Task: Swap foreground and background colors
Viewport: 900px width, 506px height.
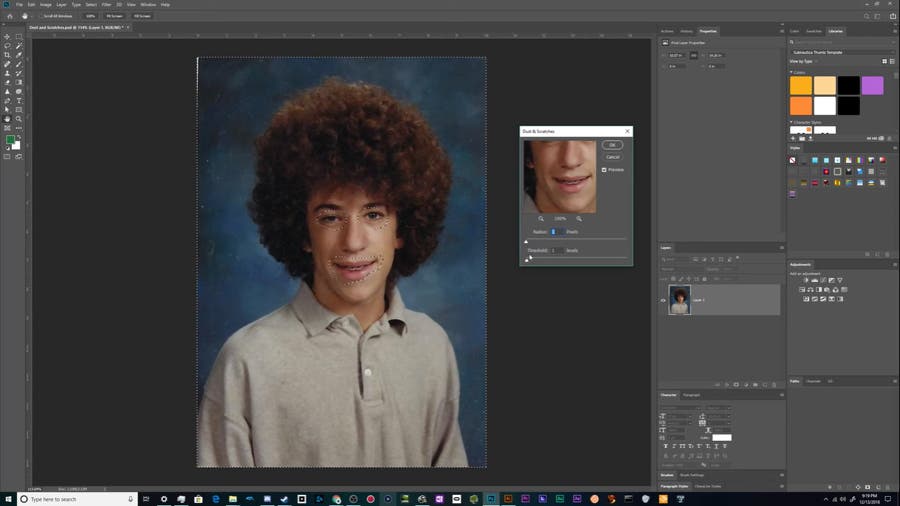Action: coord(18,137)
